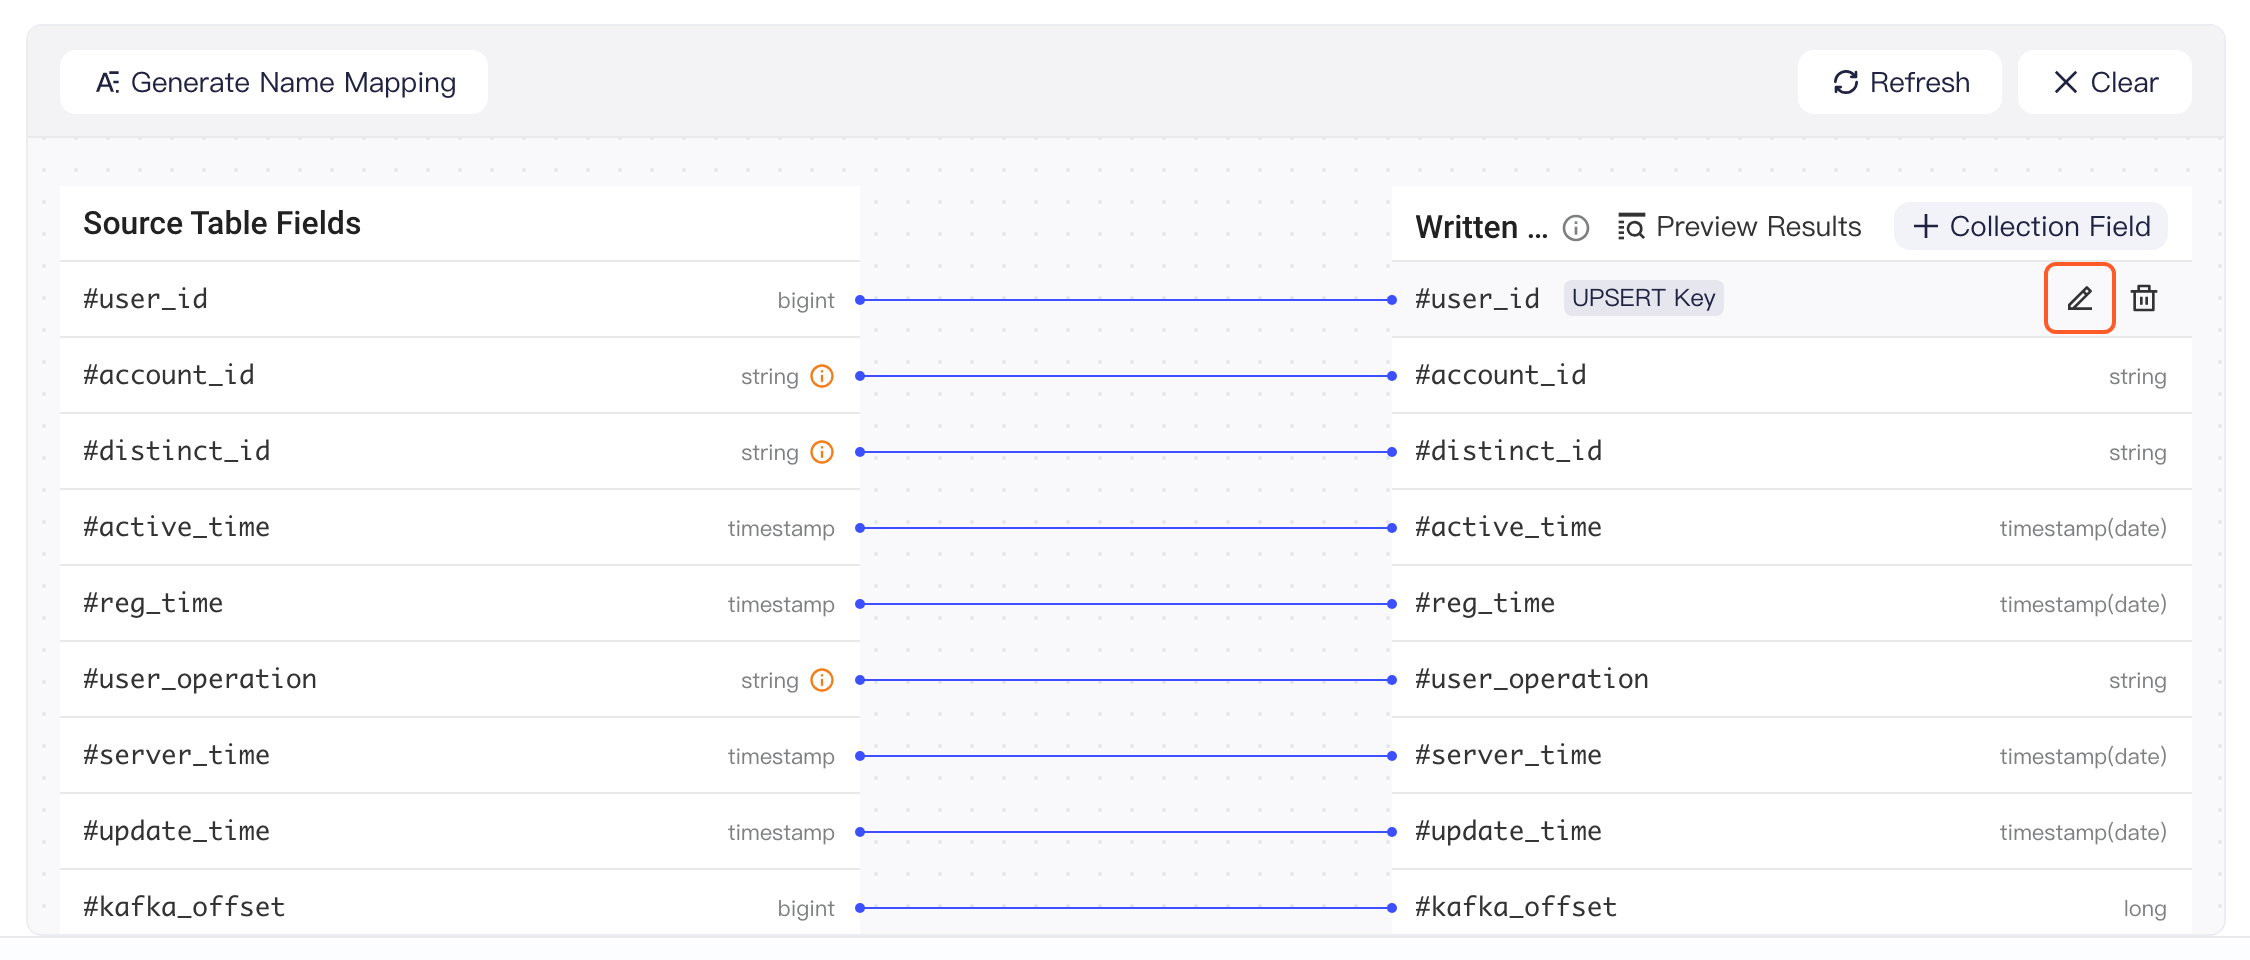Open Preview Results

1740,227
